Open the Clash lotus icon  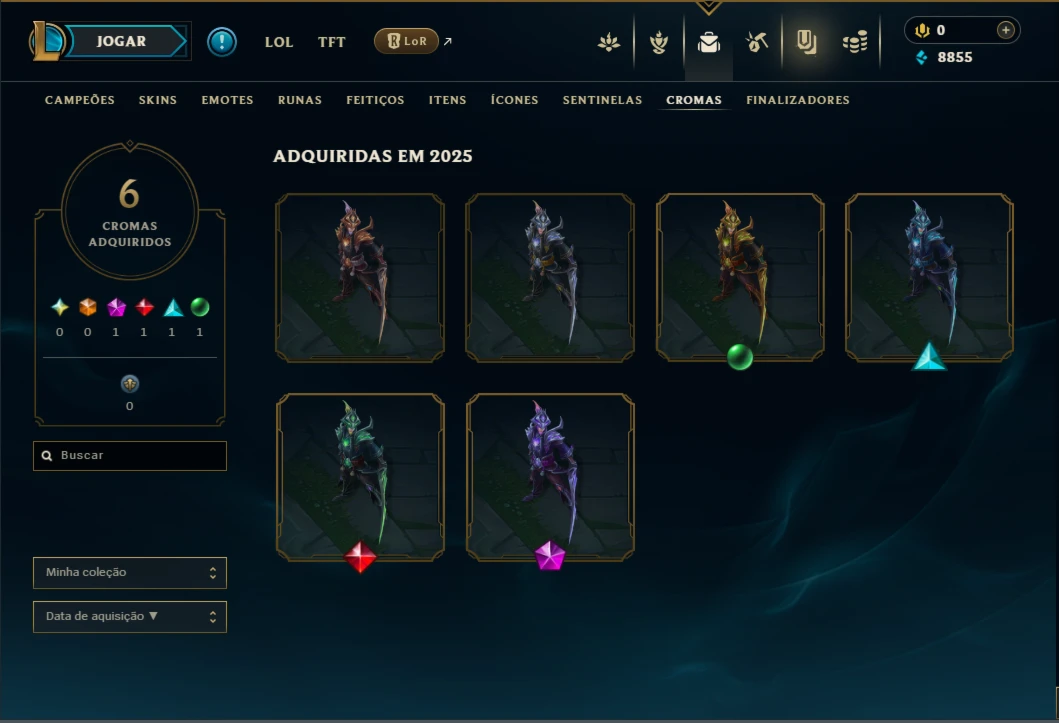click(609, 43)
